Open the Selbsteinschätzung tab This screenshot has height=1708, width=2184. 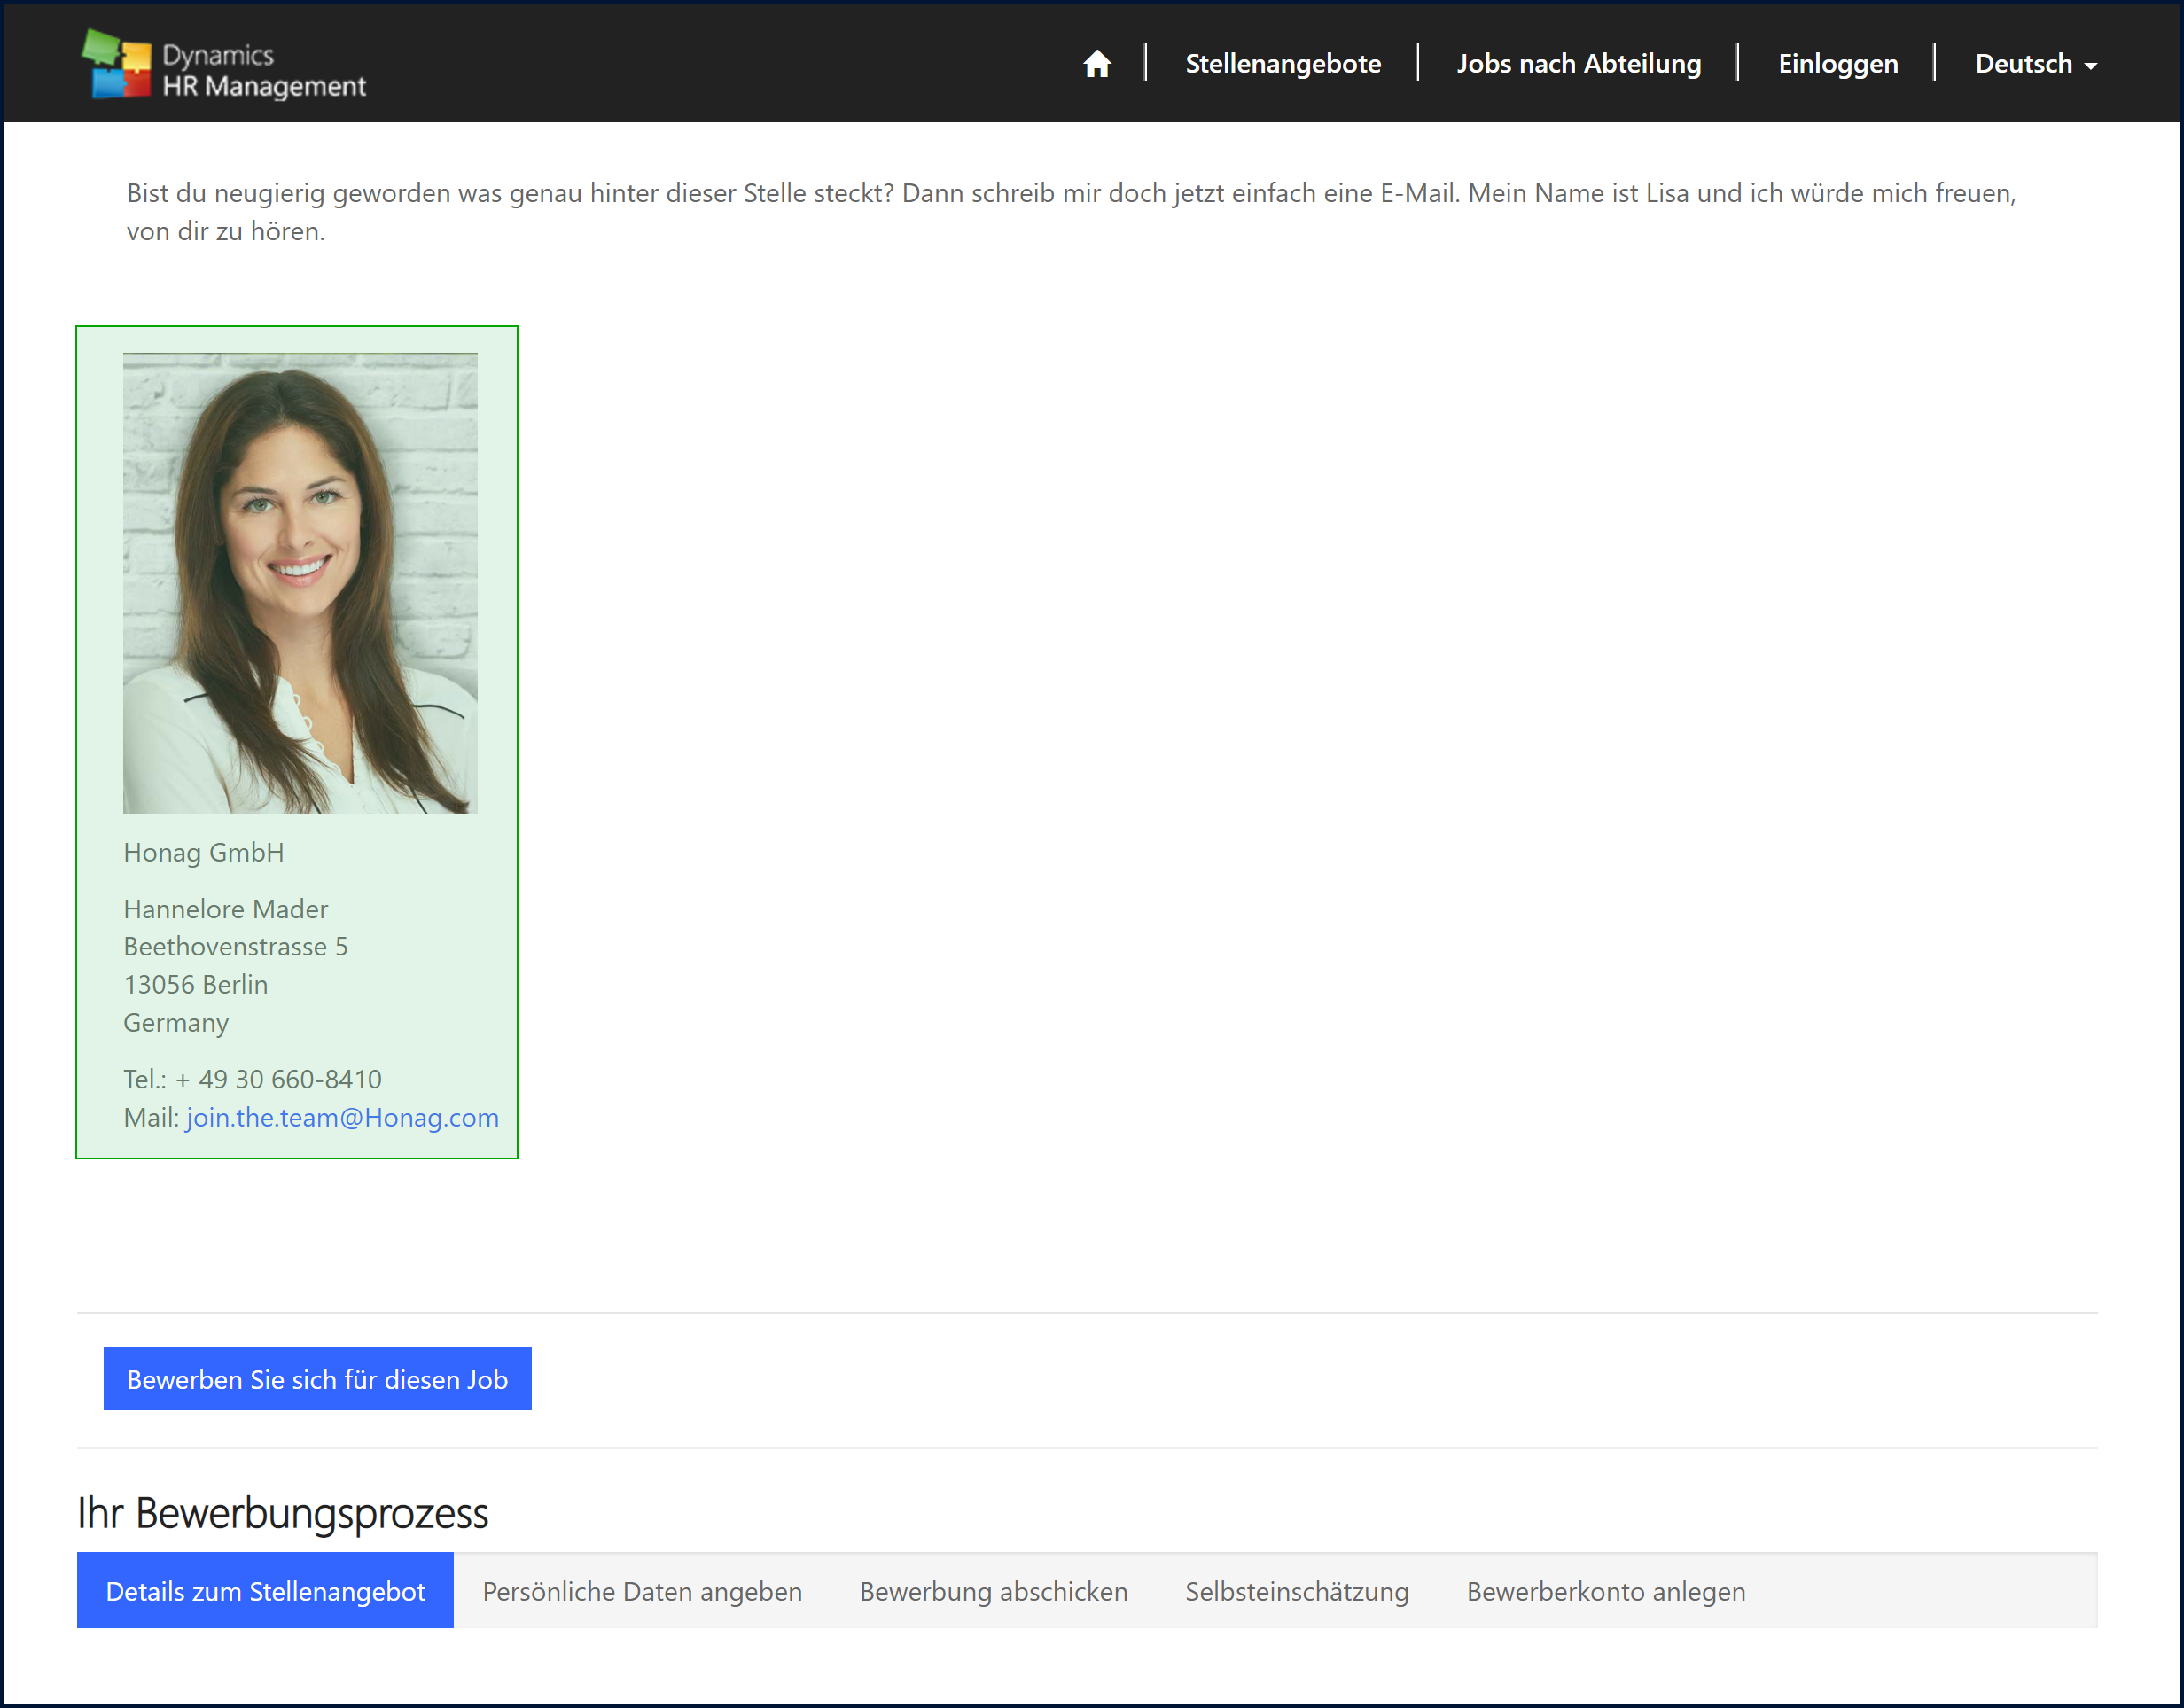point(1296,1590)
